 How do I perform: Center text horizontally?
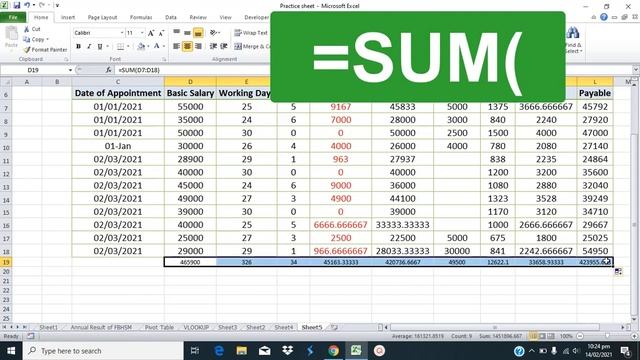click(187, 47)
